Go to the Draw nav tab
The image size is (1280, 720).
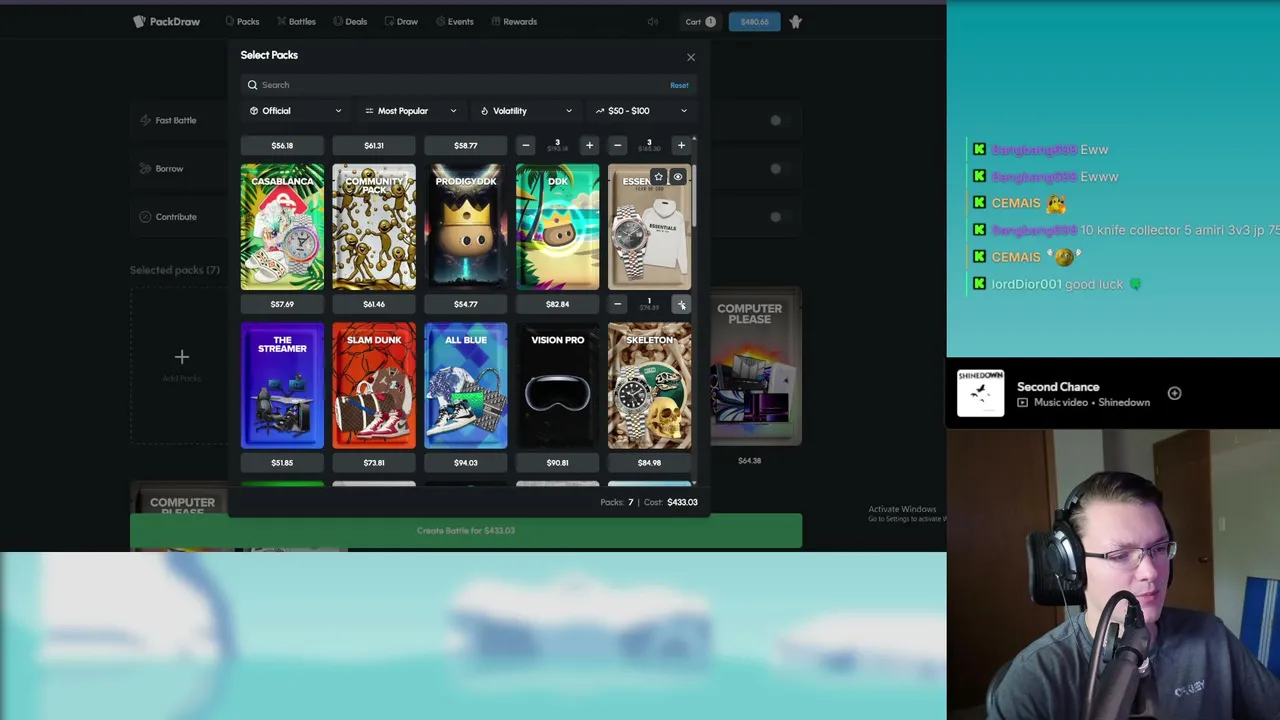401,21
